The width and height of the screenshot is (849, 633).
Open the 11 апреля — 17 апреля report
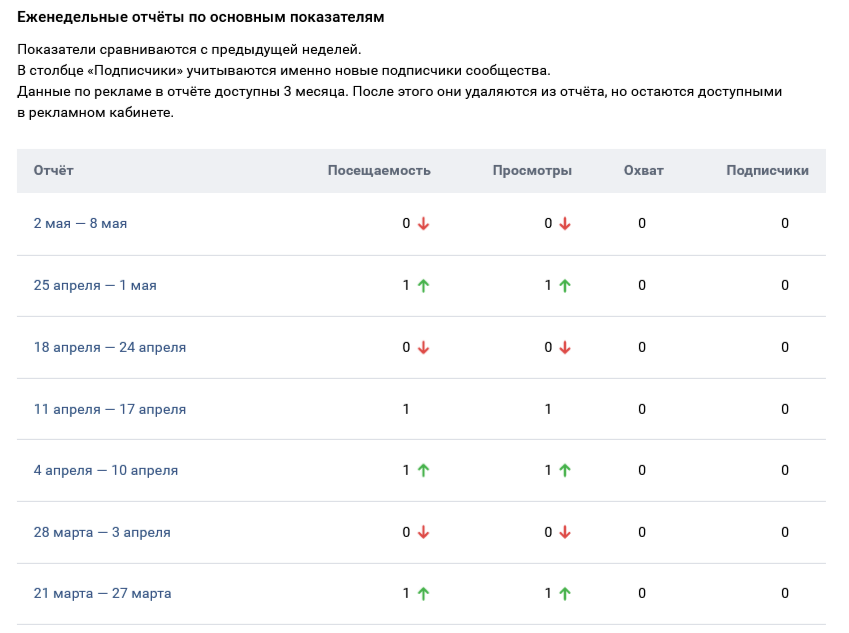(109, 409)
